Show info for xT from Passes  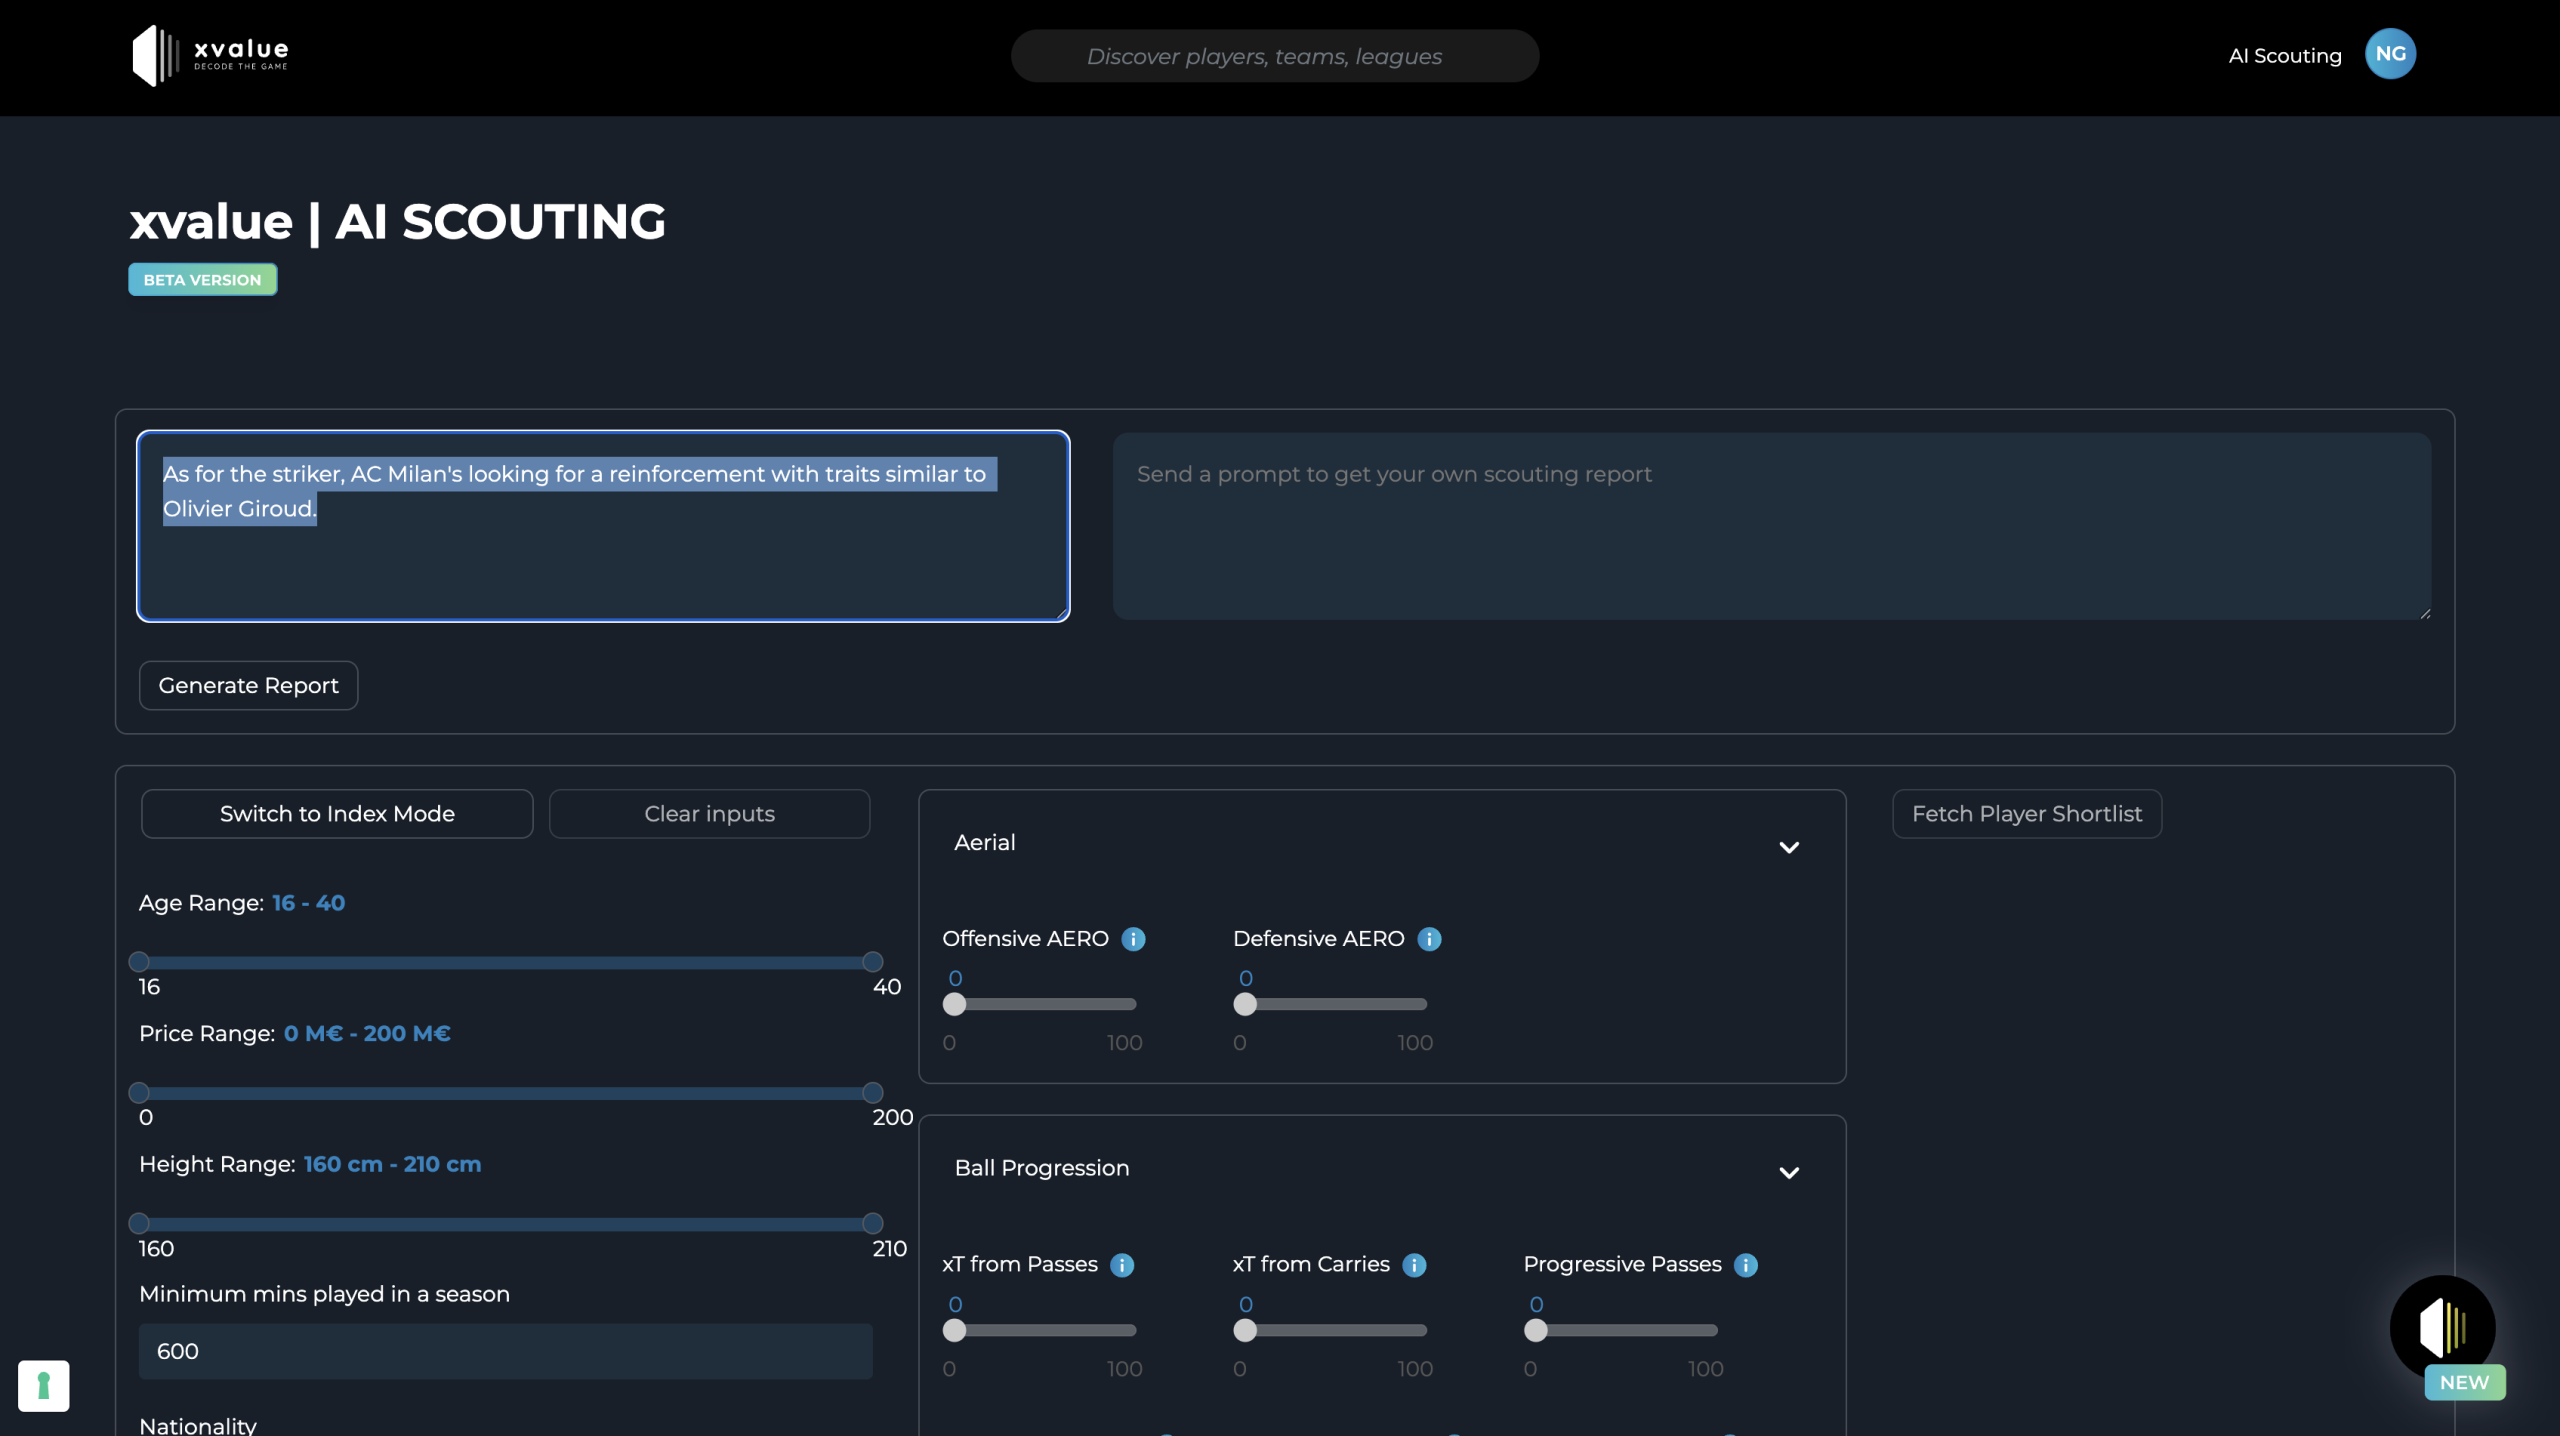coord(1122,1265)
